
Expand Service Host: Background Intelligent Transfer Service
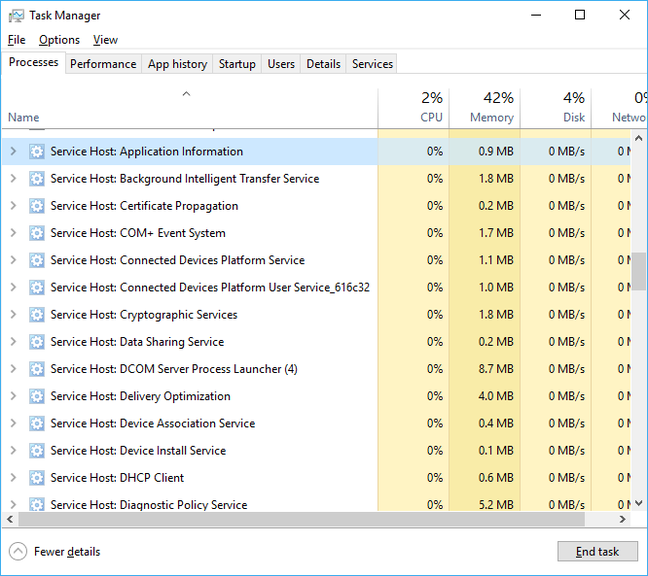coord(13,179)
